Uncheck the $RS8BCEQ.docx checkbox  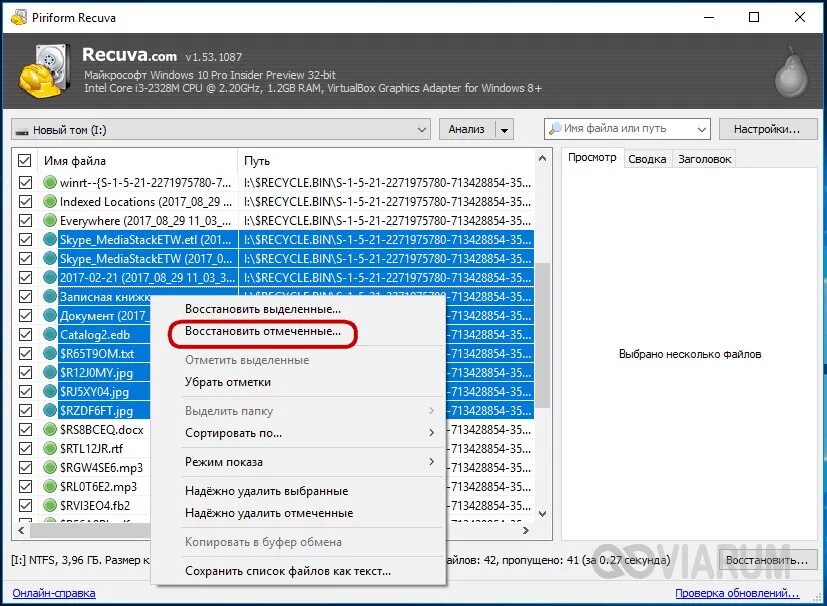[25, 429]
